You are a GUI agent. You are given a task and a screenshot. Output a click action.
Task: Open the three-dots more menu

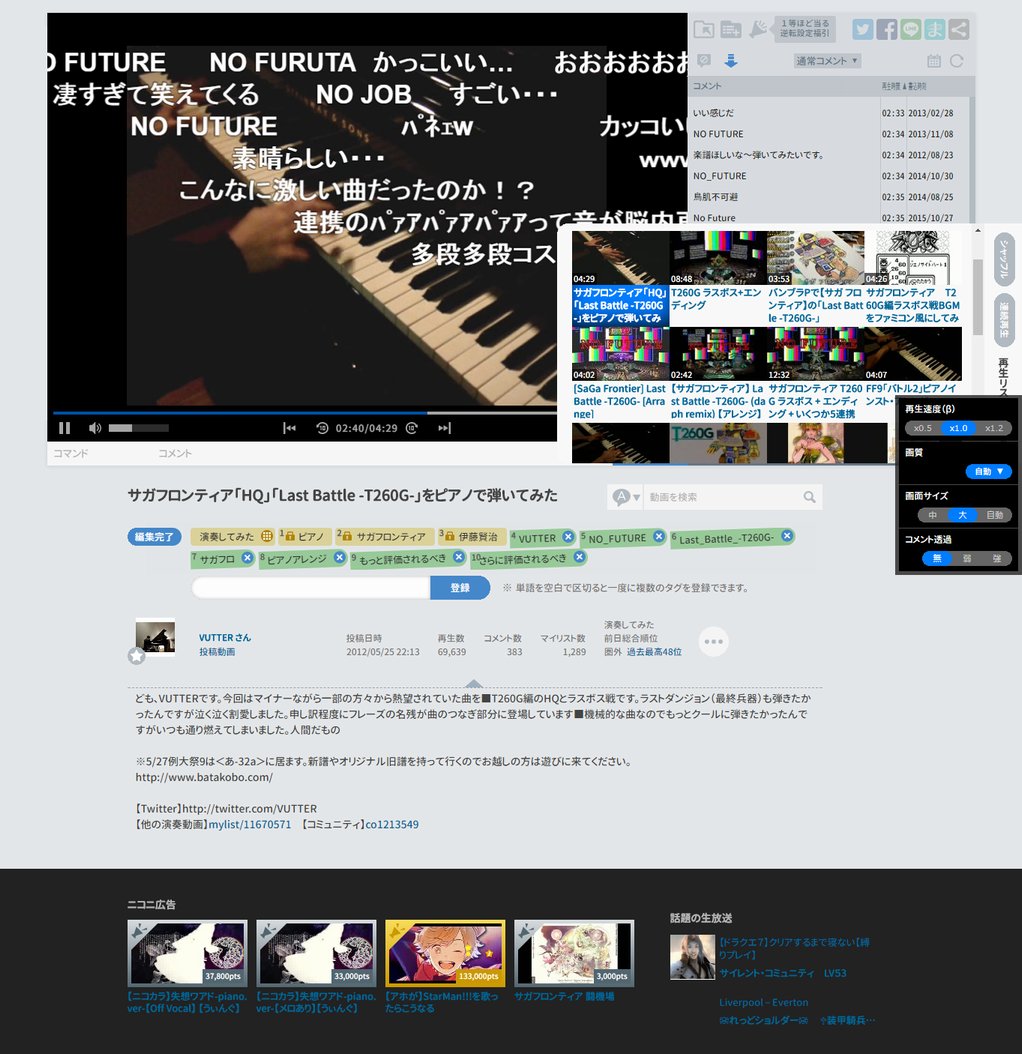point(713,641)
